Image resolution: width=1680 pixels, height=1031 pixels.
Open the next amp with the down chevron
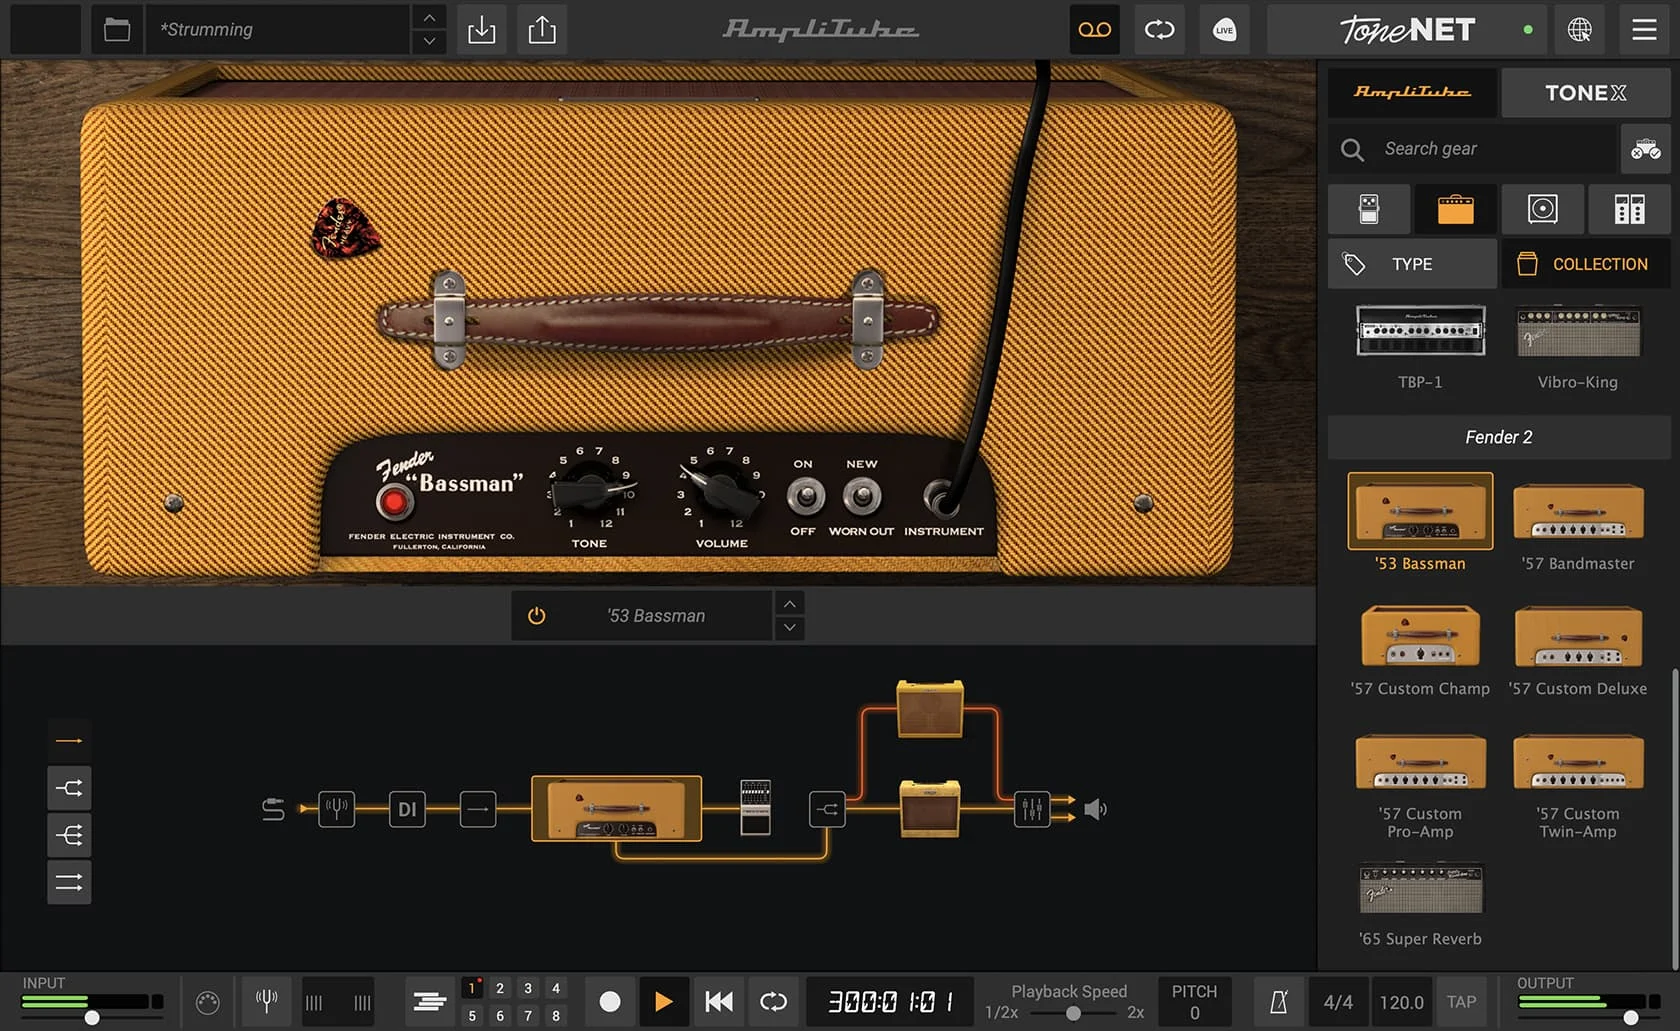[789, 628]
